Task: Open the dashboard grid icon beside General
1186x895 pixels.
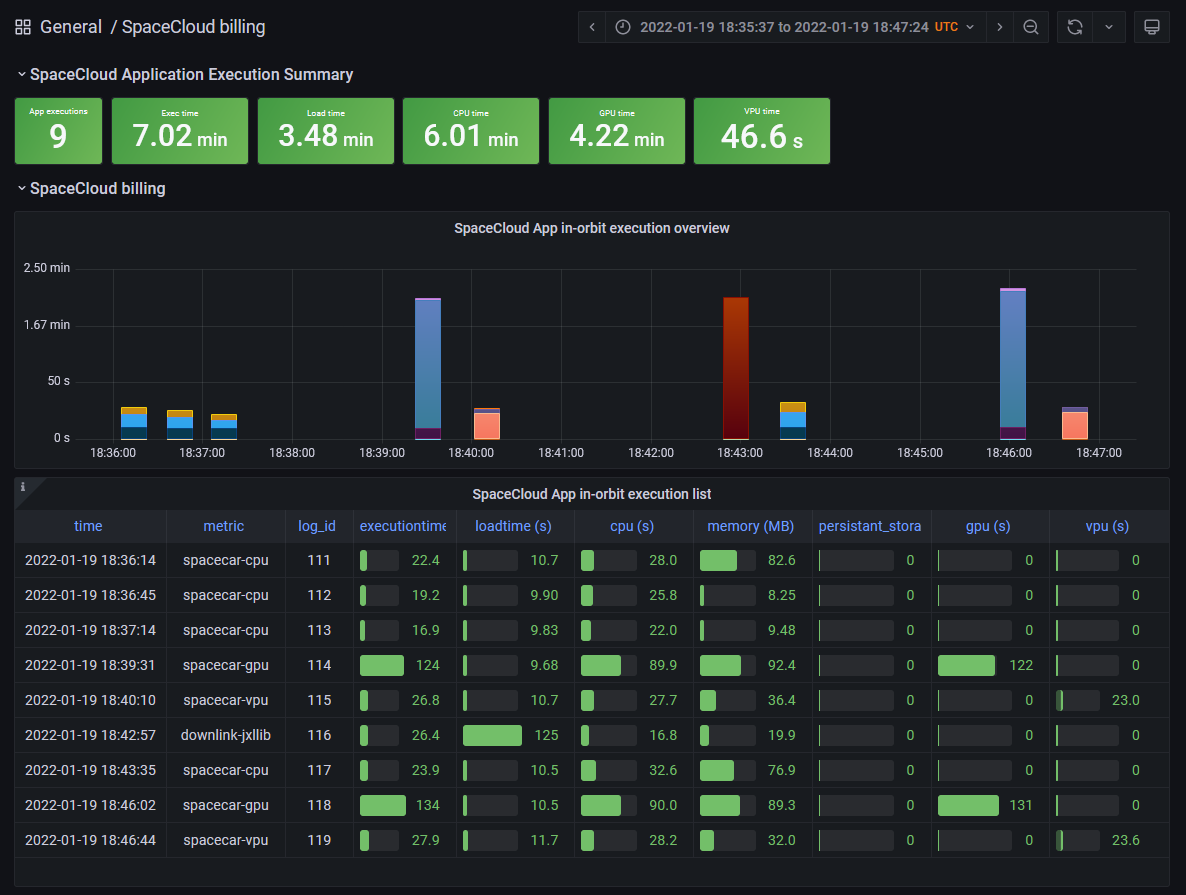Action: [x=23, y=27]
